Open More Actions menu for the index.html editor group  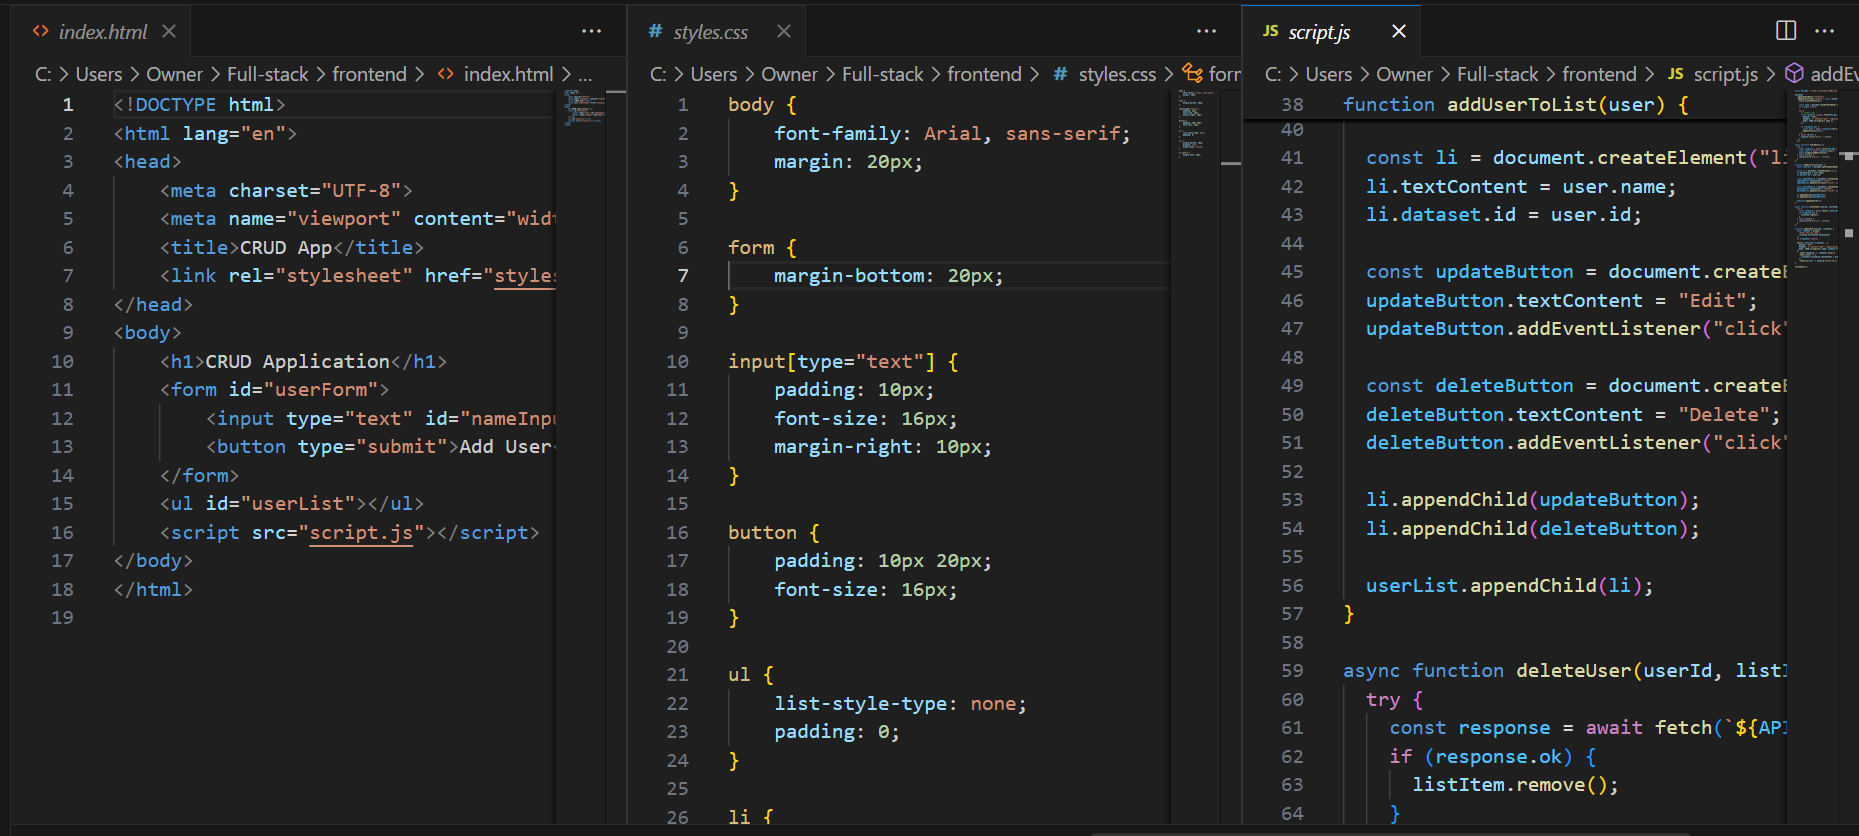(x=592, y=31)
